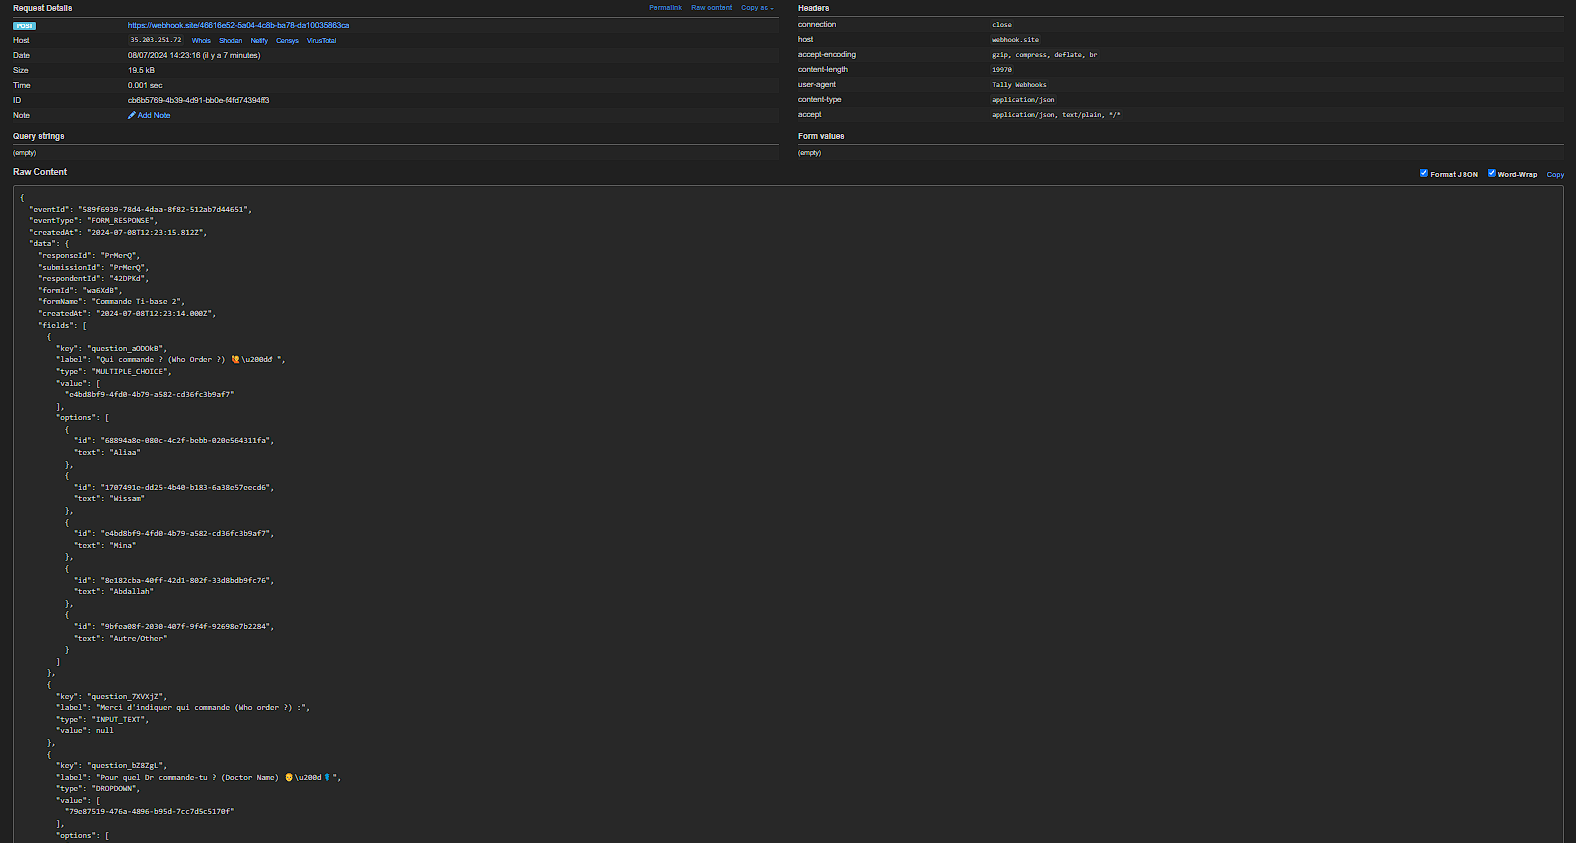Toggle the Word-Wrap checkbox

pyautogui.click(x=1491, y=173)
